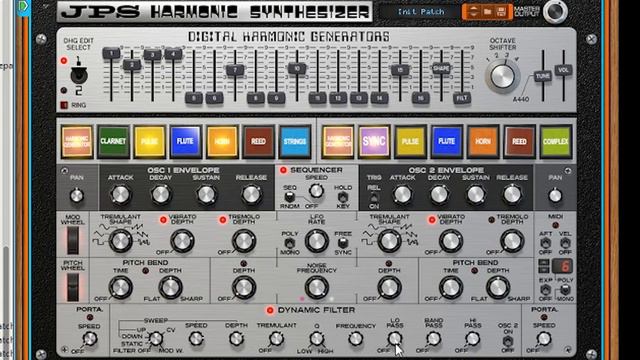Flip the MIDI AFT switch
The width and height of the screenshot is (640, 360).
coord(545,243)
